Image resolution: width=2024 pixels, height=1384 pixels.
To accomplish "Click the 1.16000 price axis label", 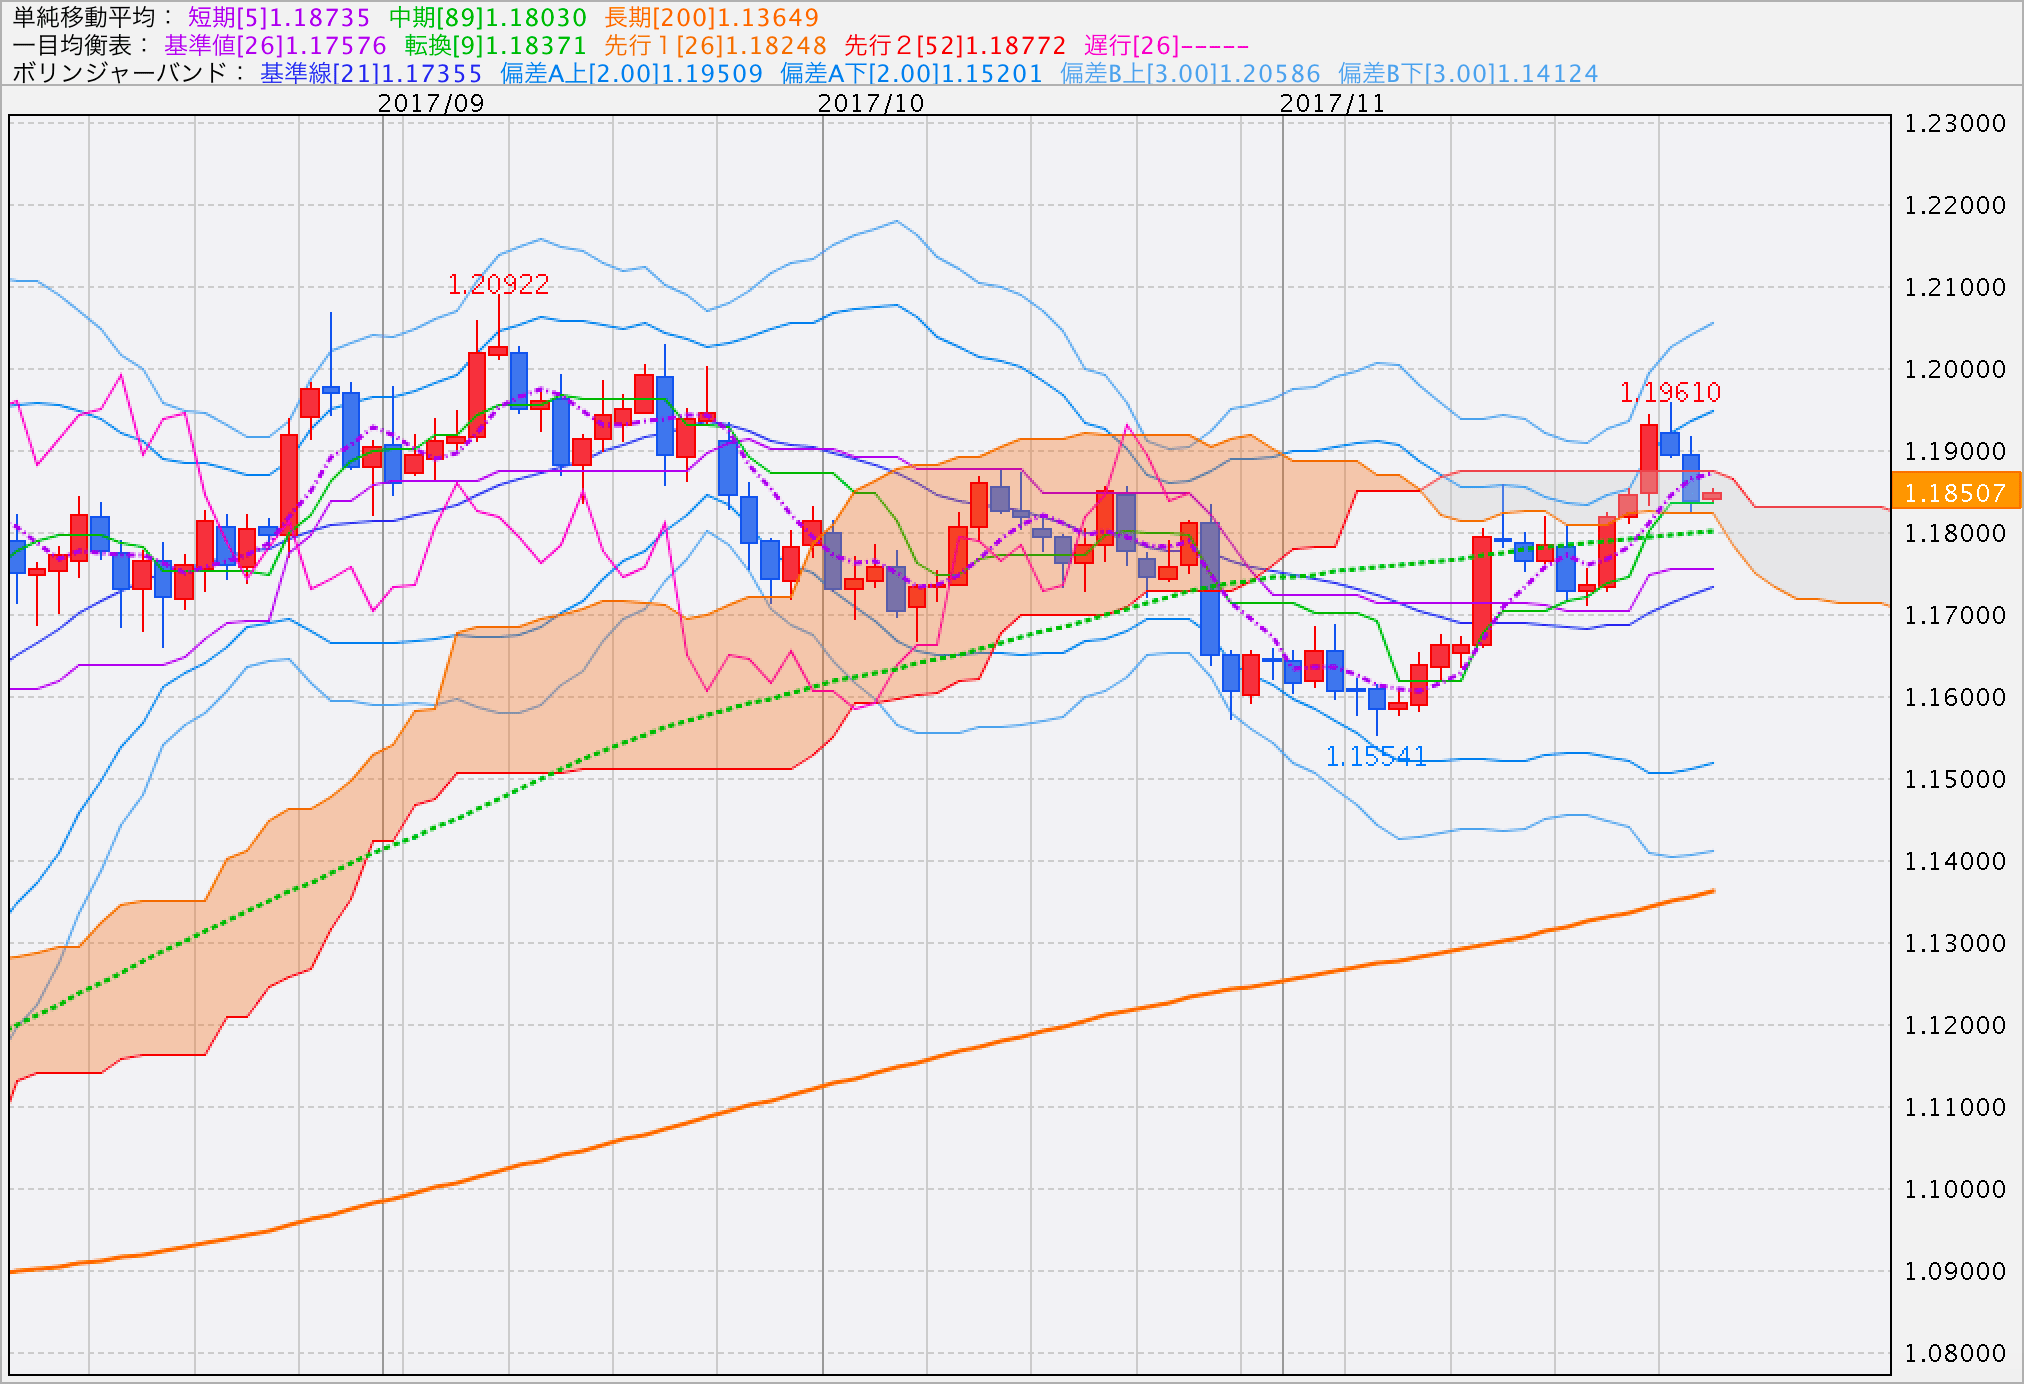I will (1955, 698).
